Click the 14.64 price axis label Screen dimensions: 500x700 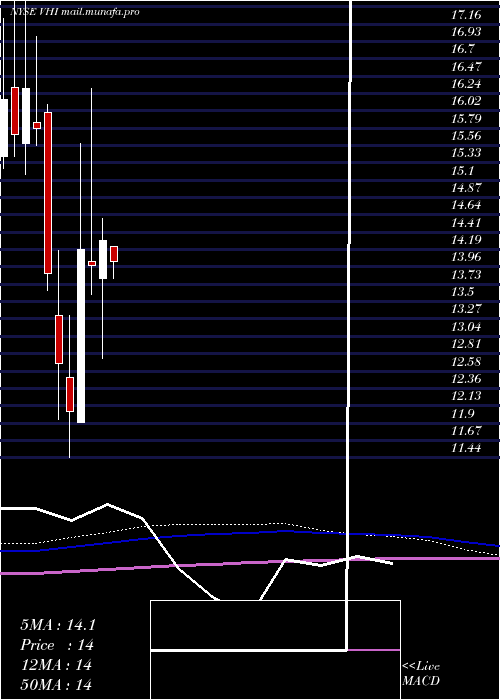(x=466, y=205)
